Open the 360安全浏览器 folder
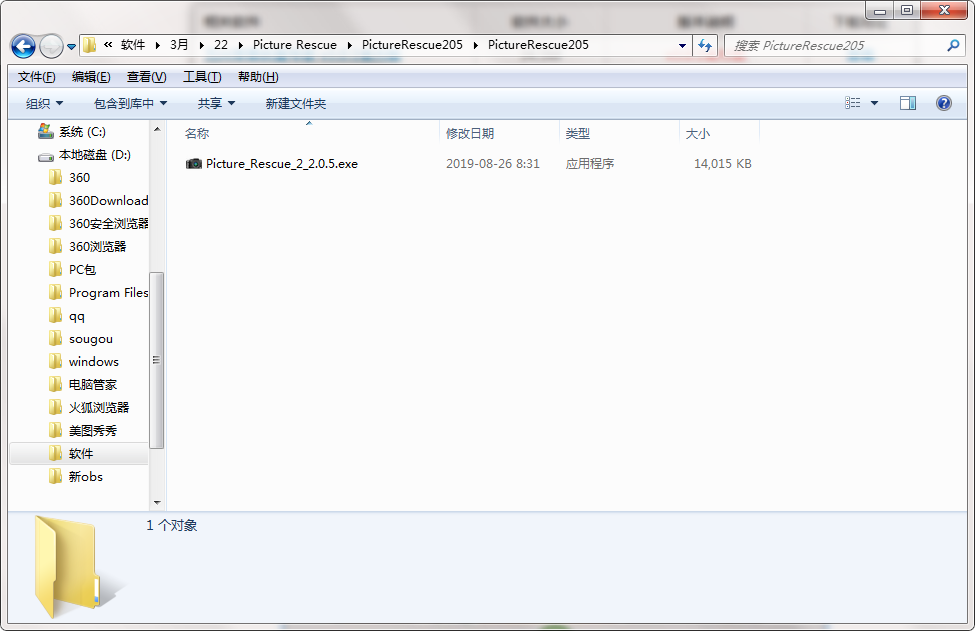The image size is (975, 631). click(x=108, y=224)
